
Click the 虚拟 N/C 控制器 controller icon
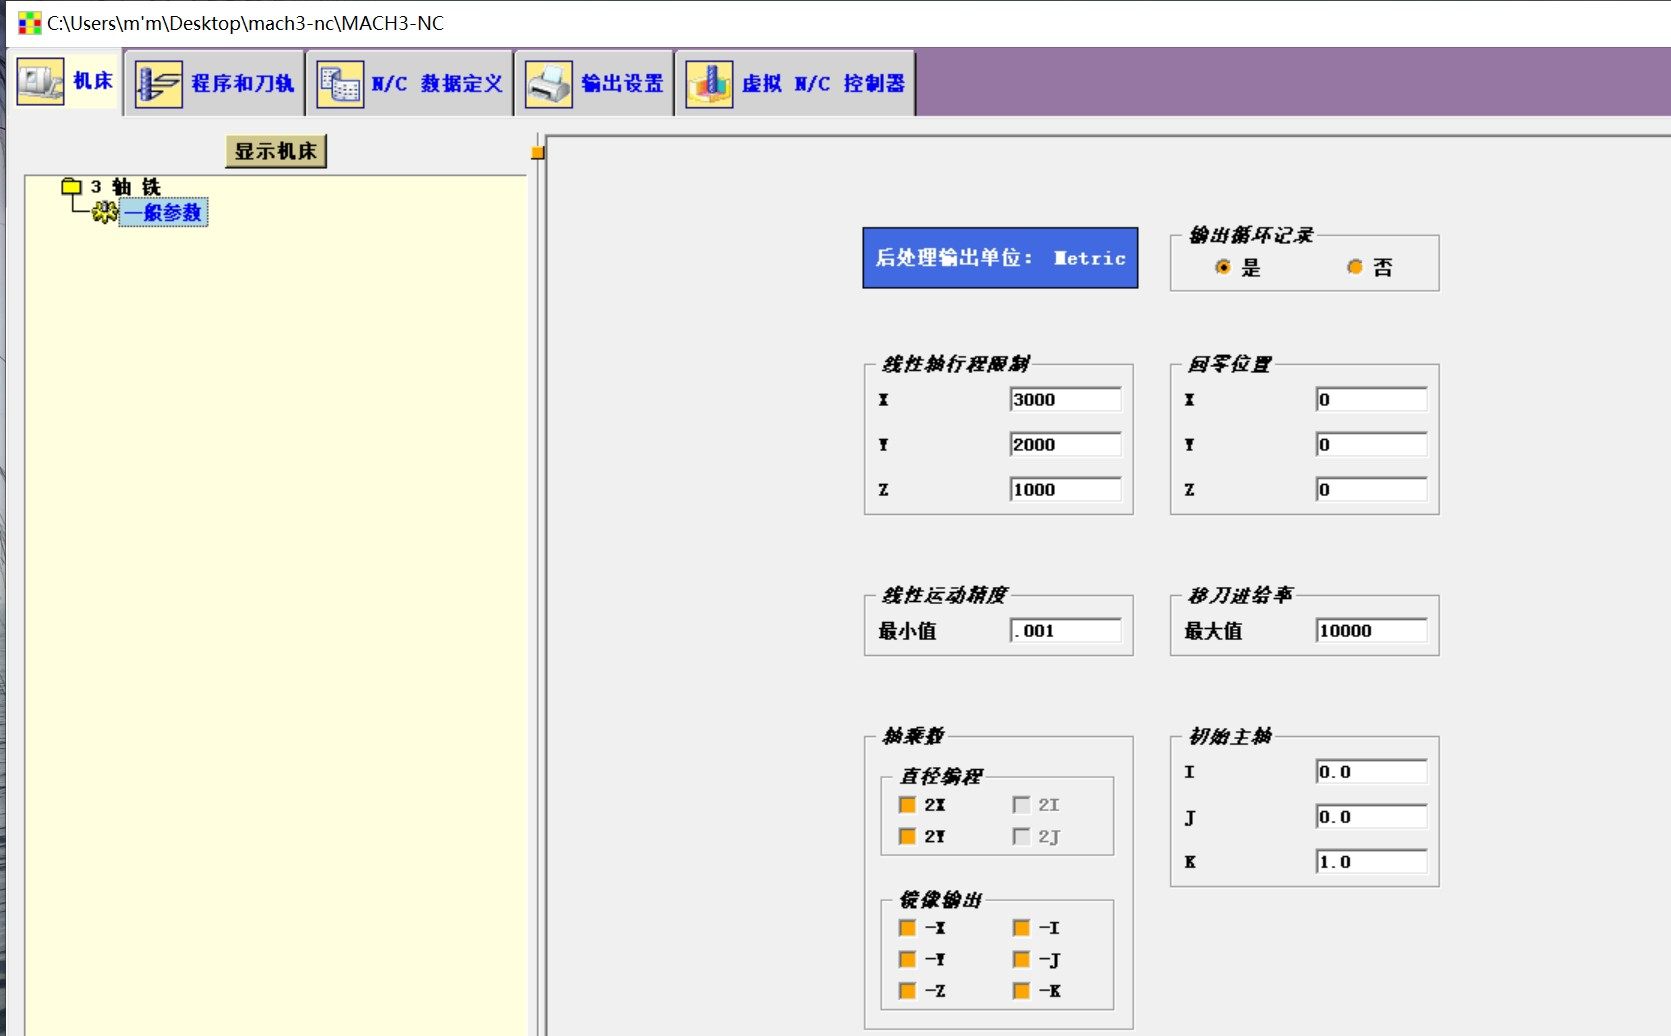[709, 84]
